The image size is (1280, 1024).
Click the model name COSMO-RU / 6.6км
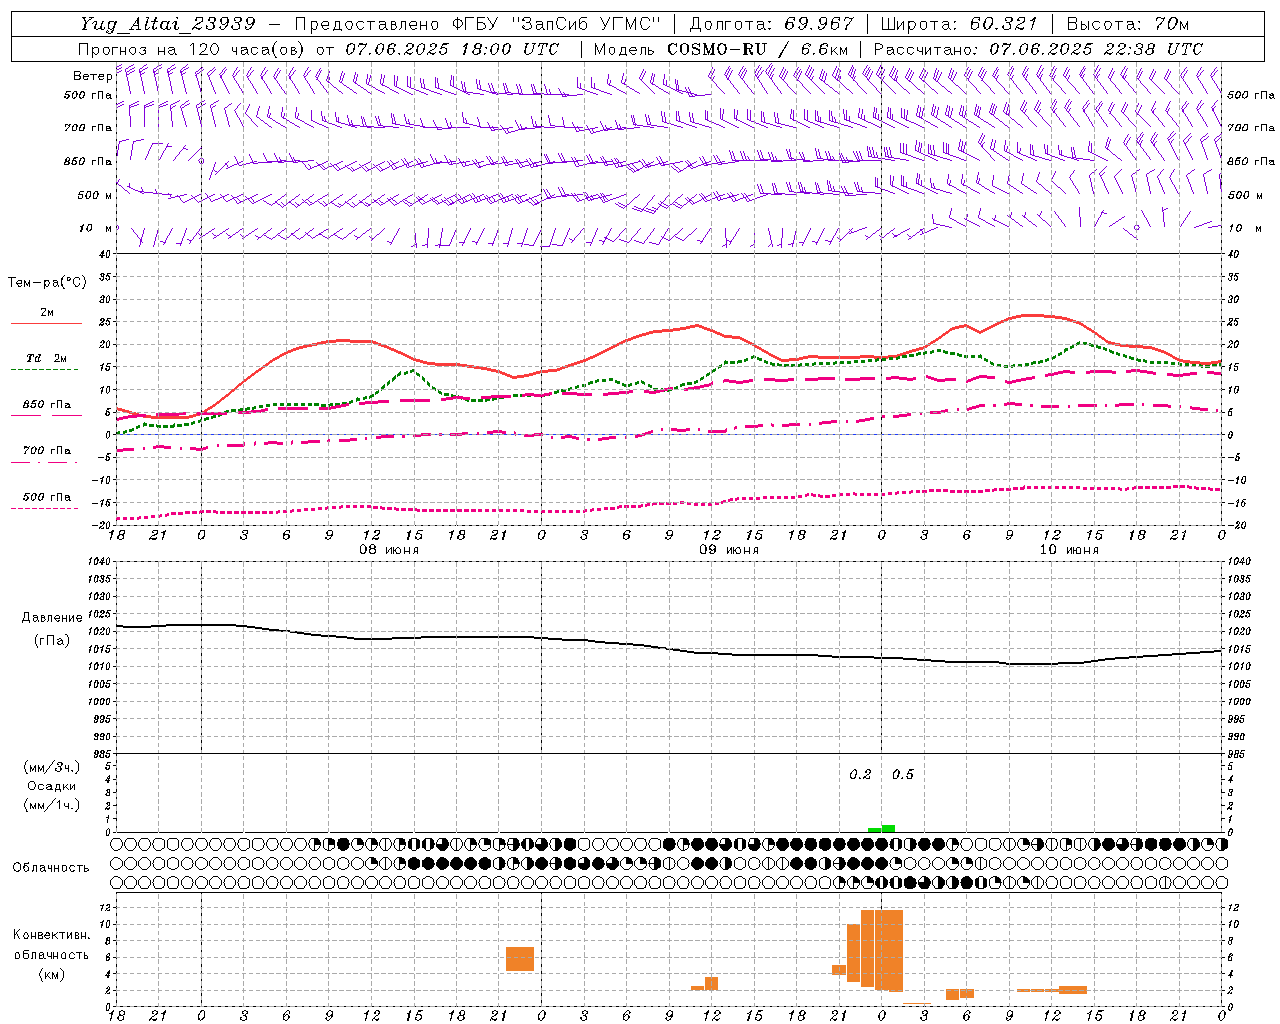[x=757, y=48]
